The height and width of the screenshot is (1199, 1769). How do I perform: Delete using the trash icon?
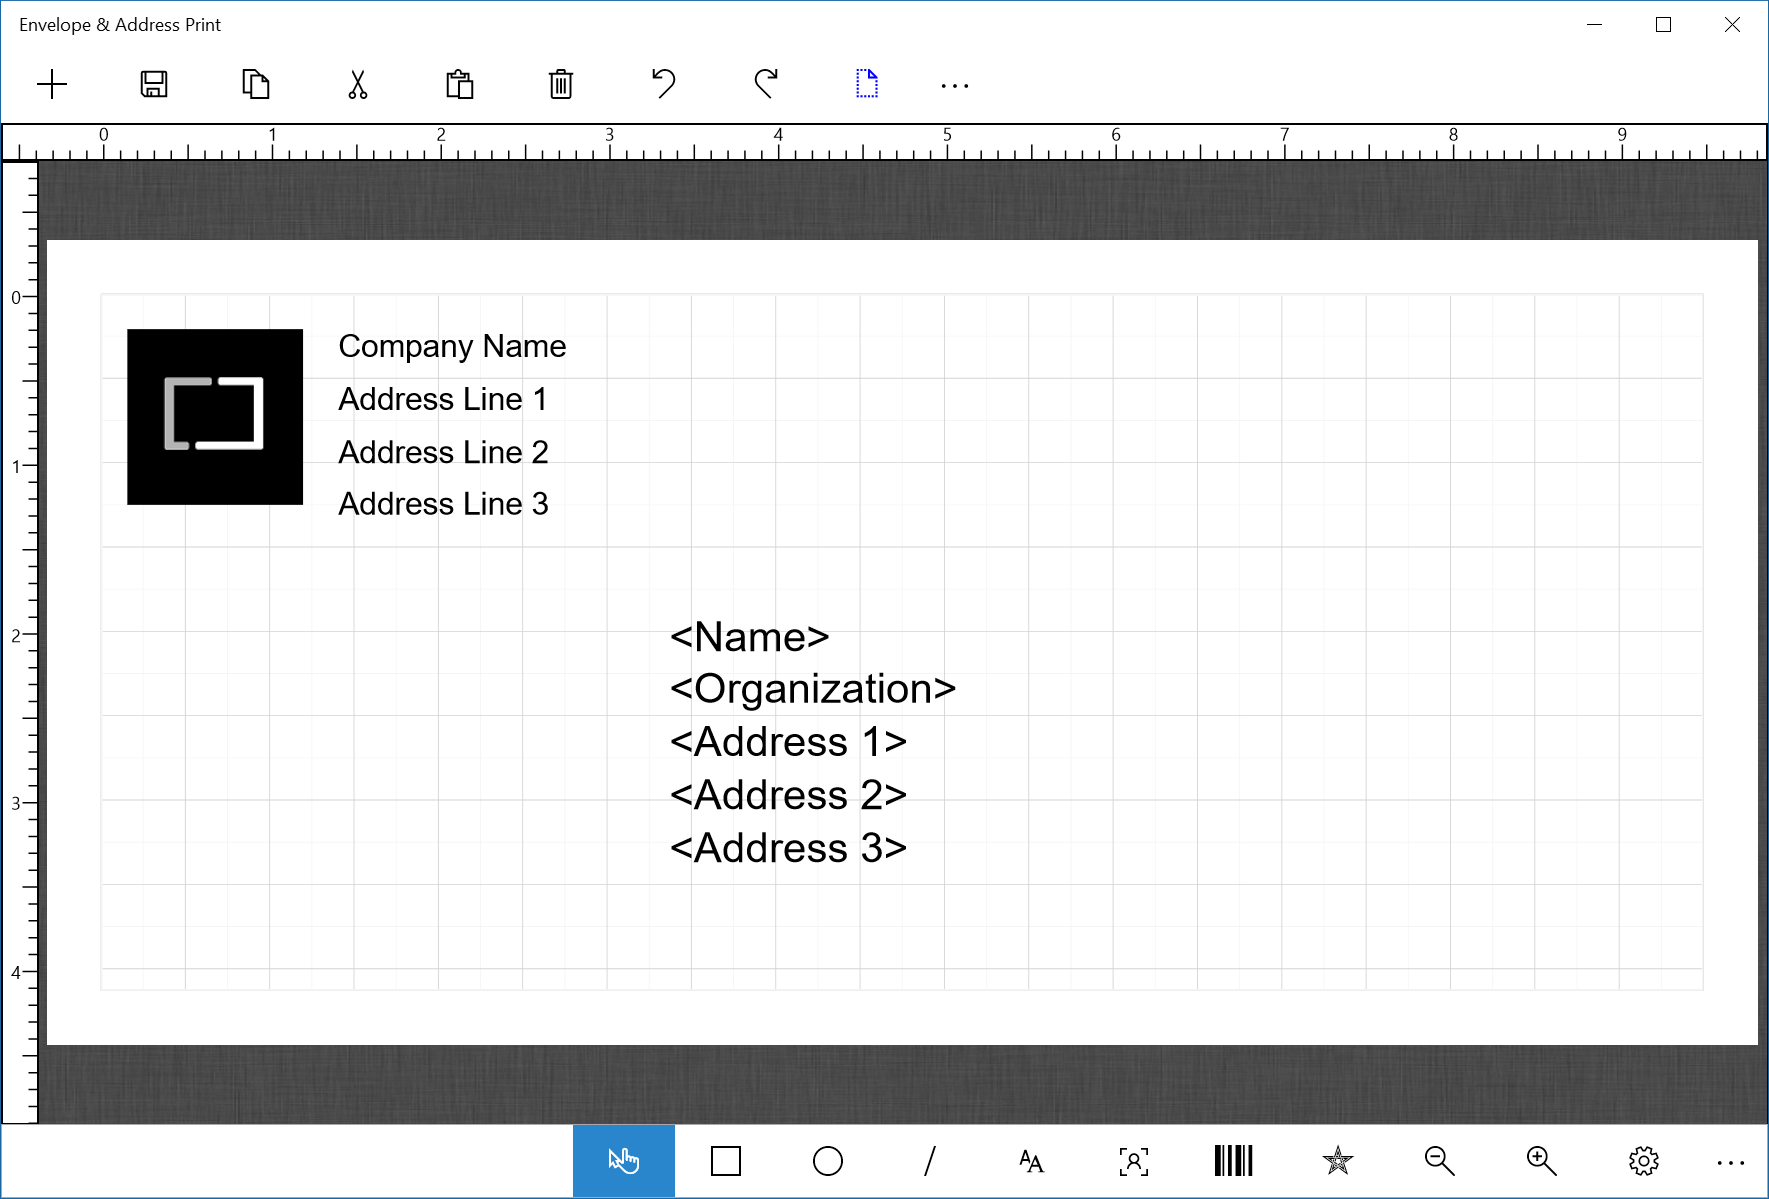tap(561, 85)
